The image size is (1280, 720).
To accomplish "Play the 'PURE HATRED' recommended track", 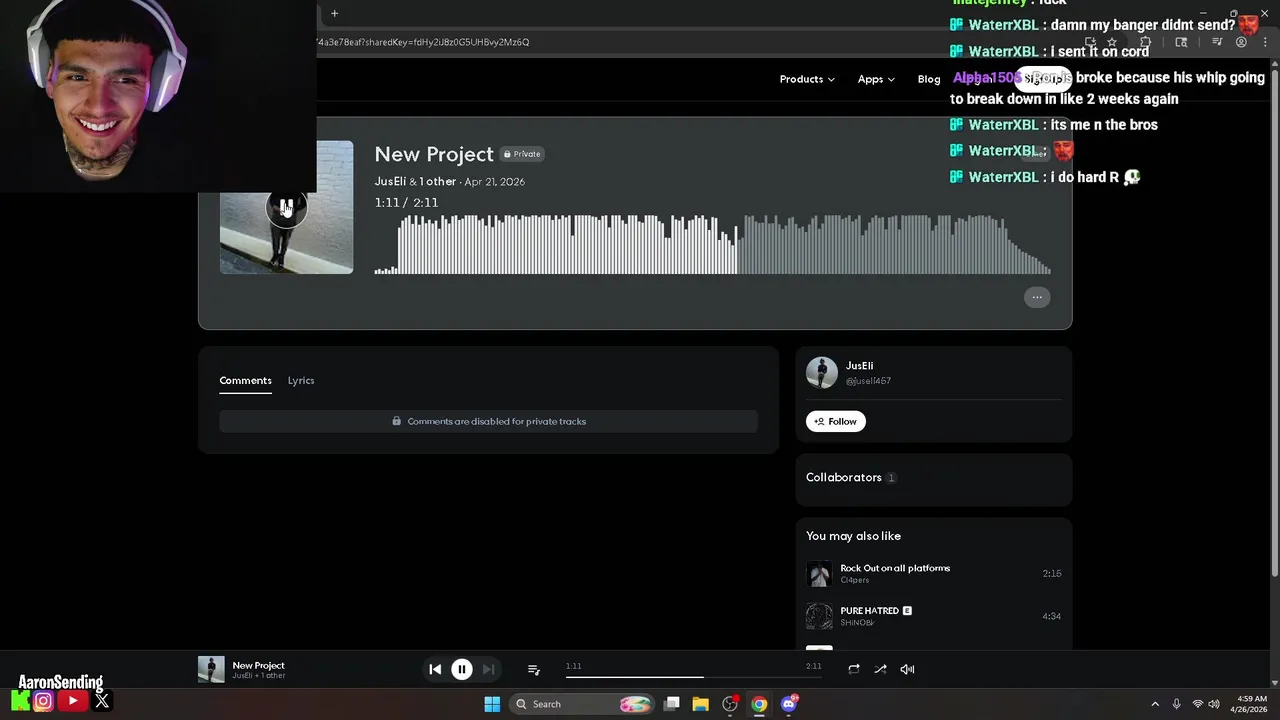I will pyautogui.click(x=869, y=610).
